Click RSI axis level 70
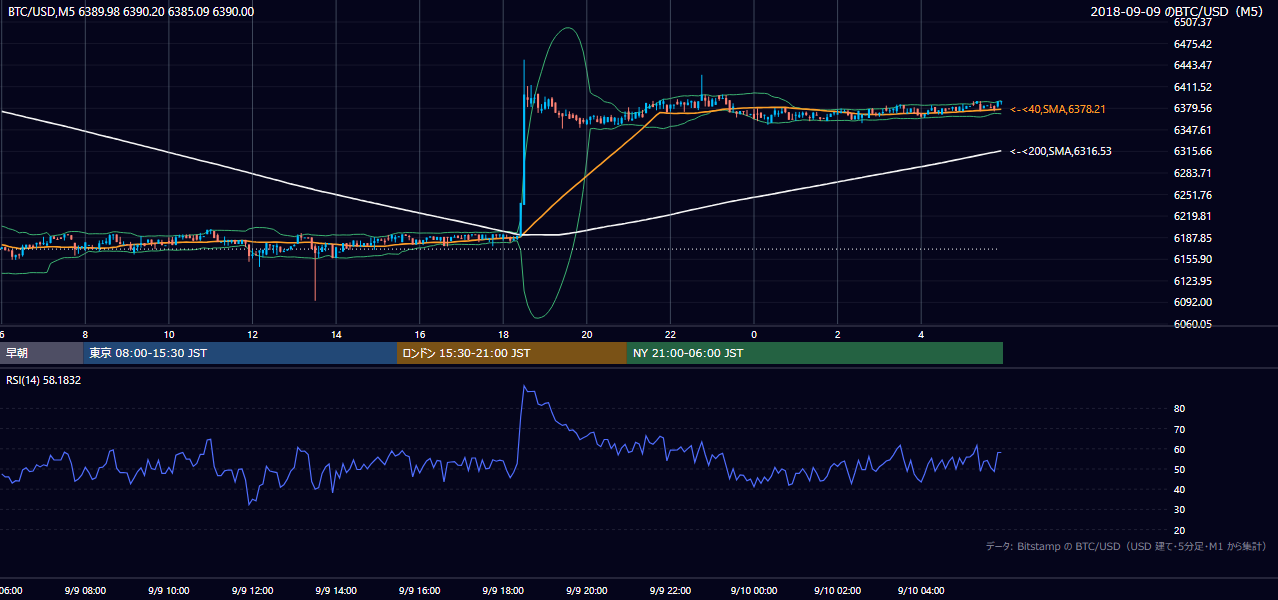This screenshot has height=600, width=1278. 1180,429
